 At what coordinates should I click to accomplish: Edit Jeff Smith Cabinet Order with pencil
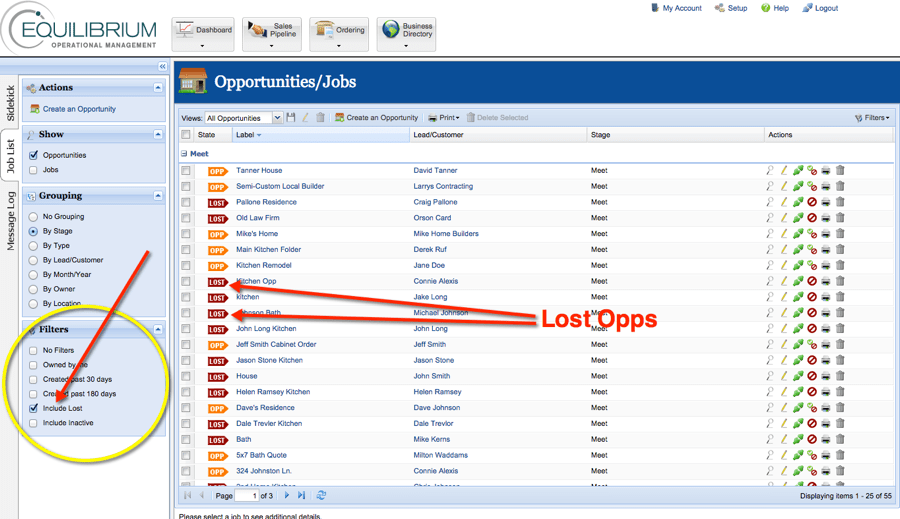click(x=783, y=344)
